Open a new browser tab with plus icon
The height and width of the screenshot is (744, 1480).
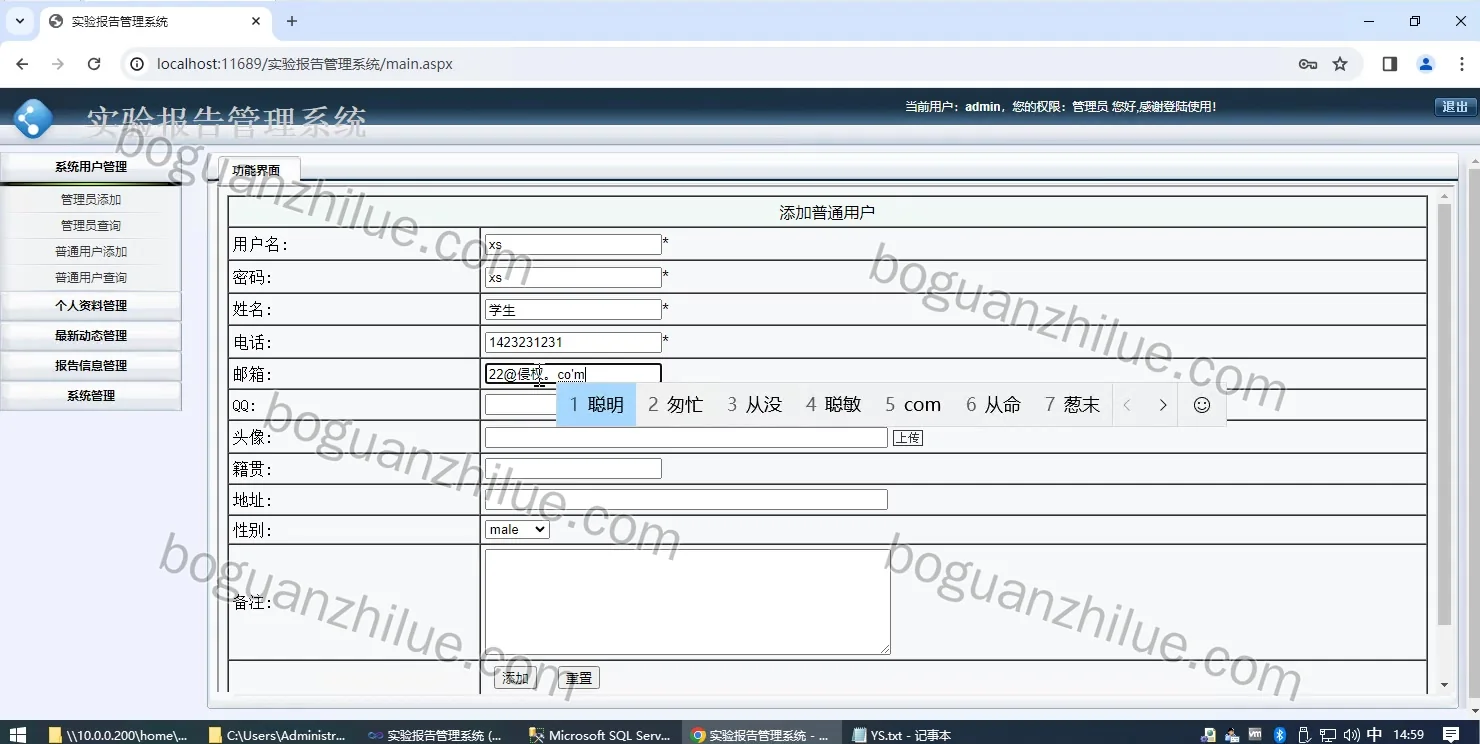tap(292, 21)
